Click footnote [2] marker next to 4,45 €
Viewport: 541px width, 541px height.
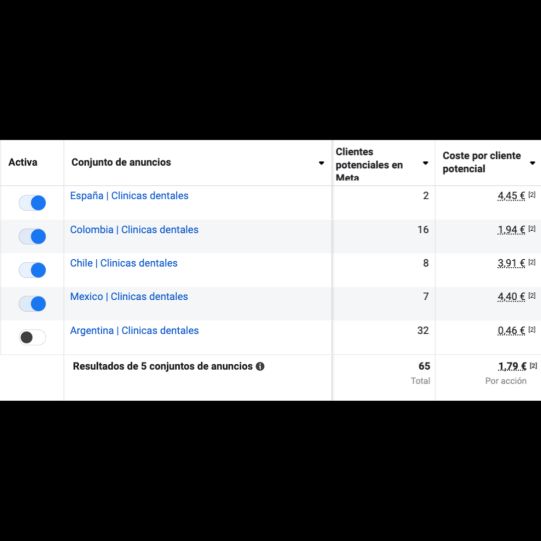click(532, 195)
